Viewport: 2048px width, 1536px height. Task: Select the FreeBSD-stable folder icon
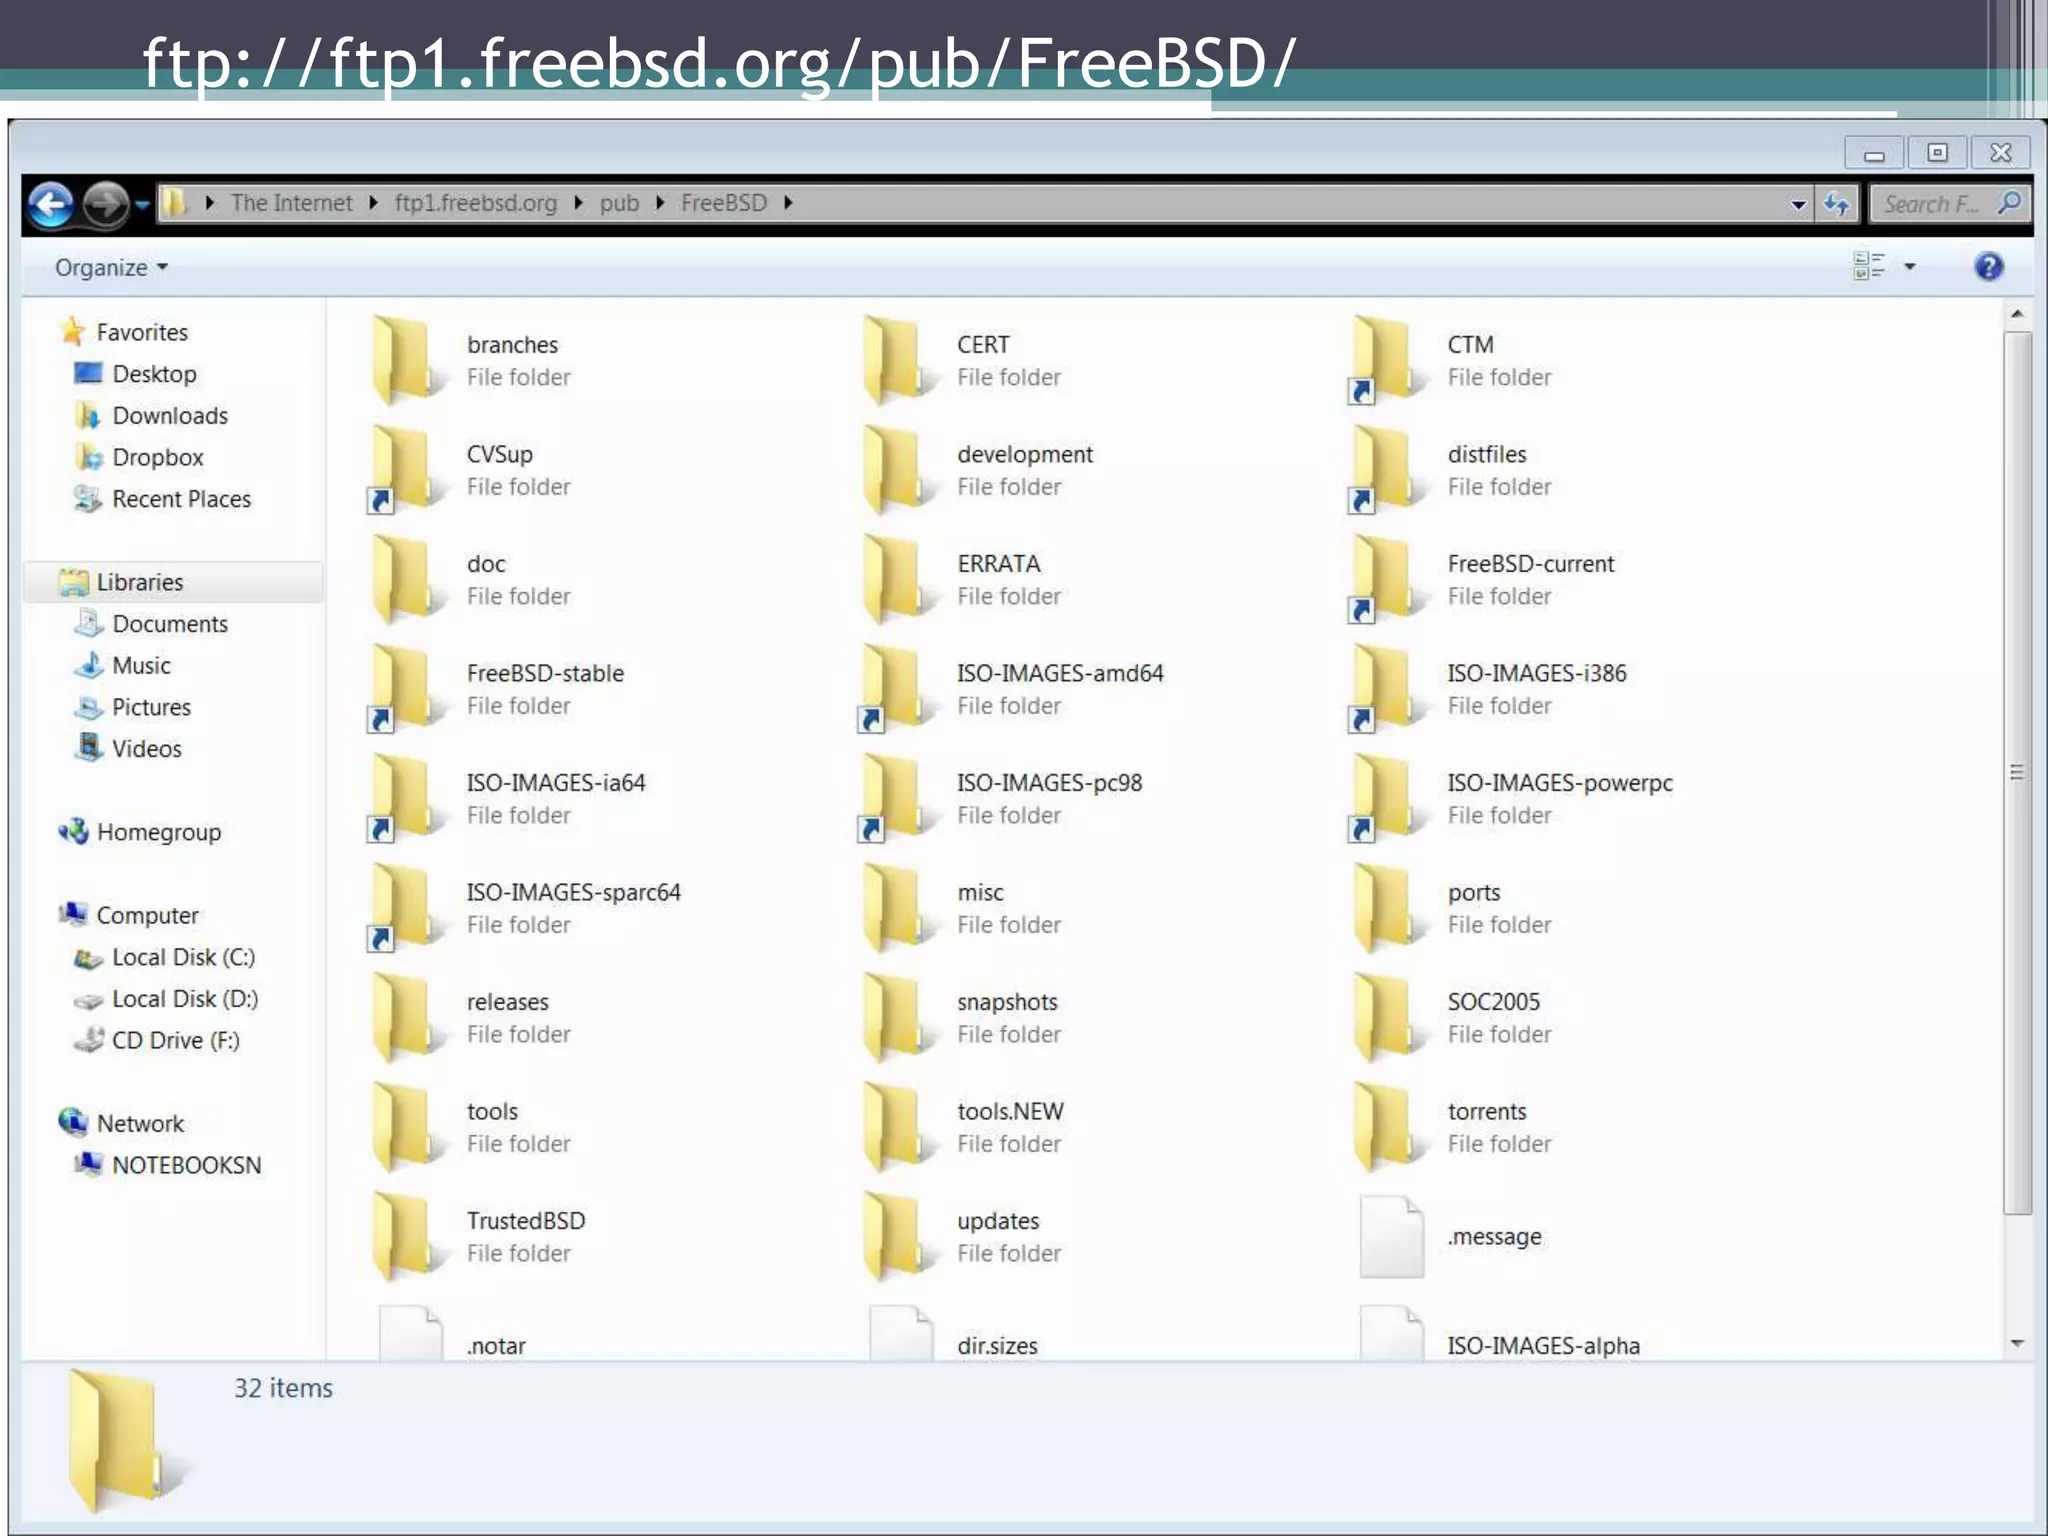click(x=407, y=689)
